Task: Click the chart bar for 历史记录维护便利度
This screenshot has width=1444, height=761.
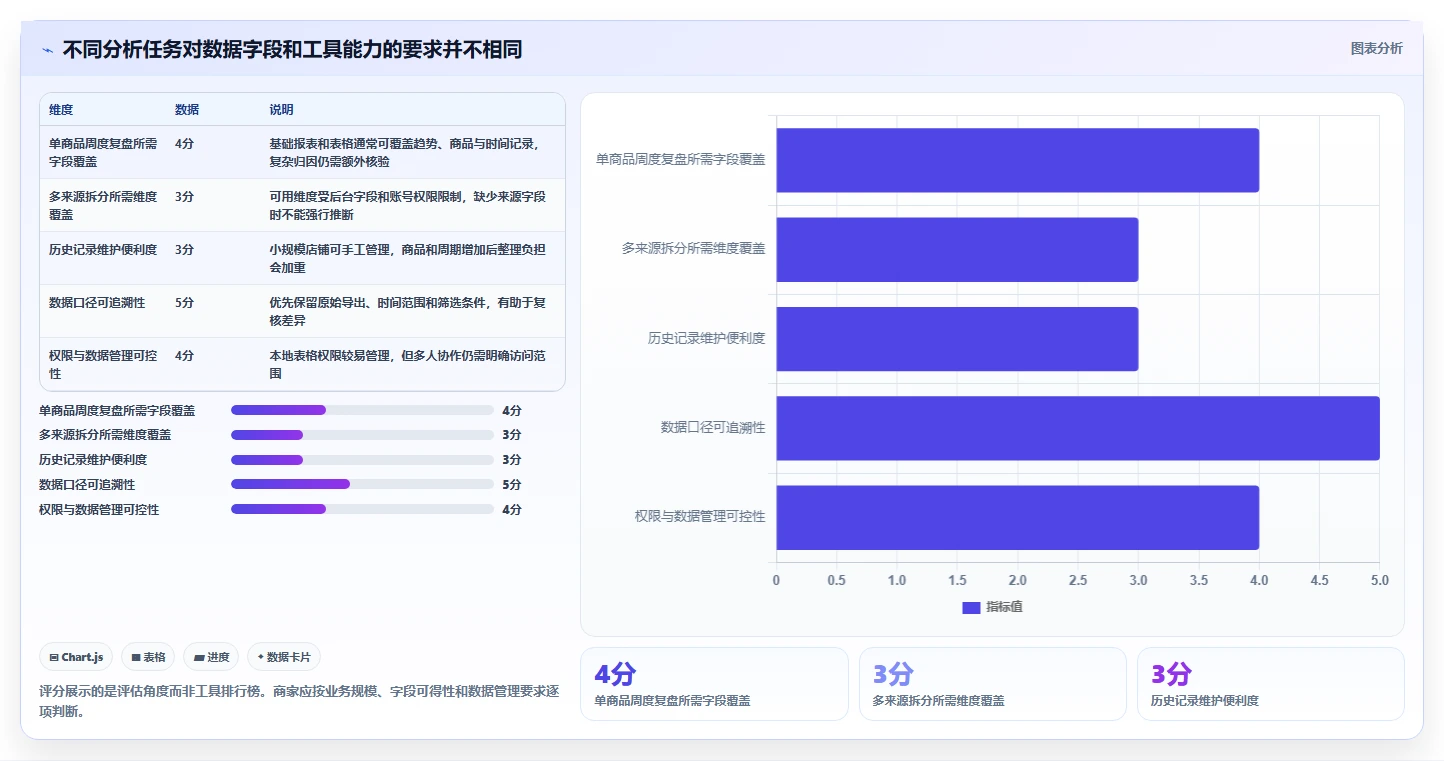Action: [957, 339]
